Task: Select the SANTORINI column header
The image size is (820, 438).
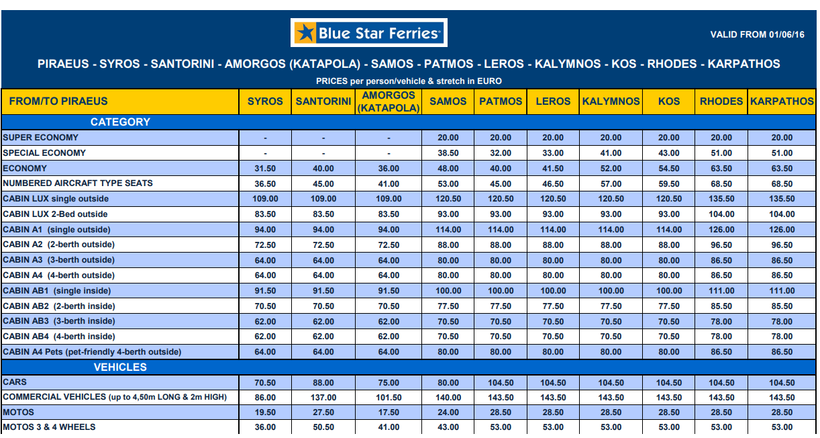Action: click(x=323, y=102)
